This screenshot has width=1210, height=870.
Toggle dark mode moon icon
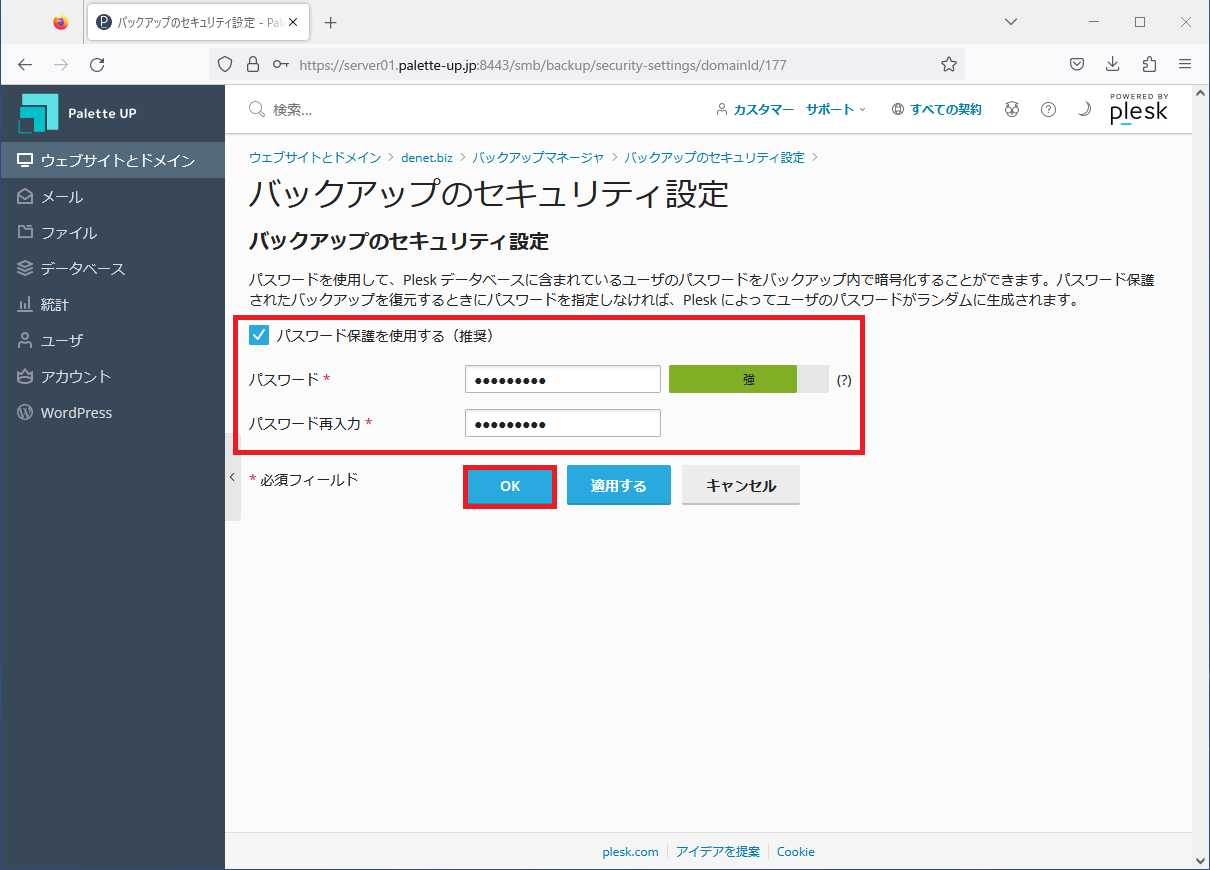(1084, 110)
